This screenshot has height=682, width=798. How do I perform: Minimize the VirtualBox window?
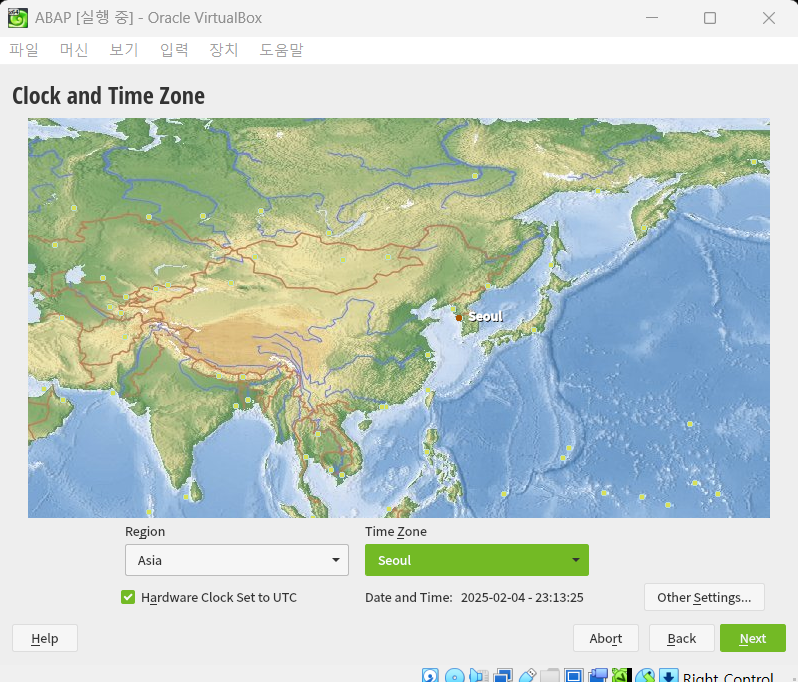click(651, 18)
